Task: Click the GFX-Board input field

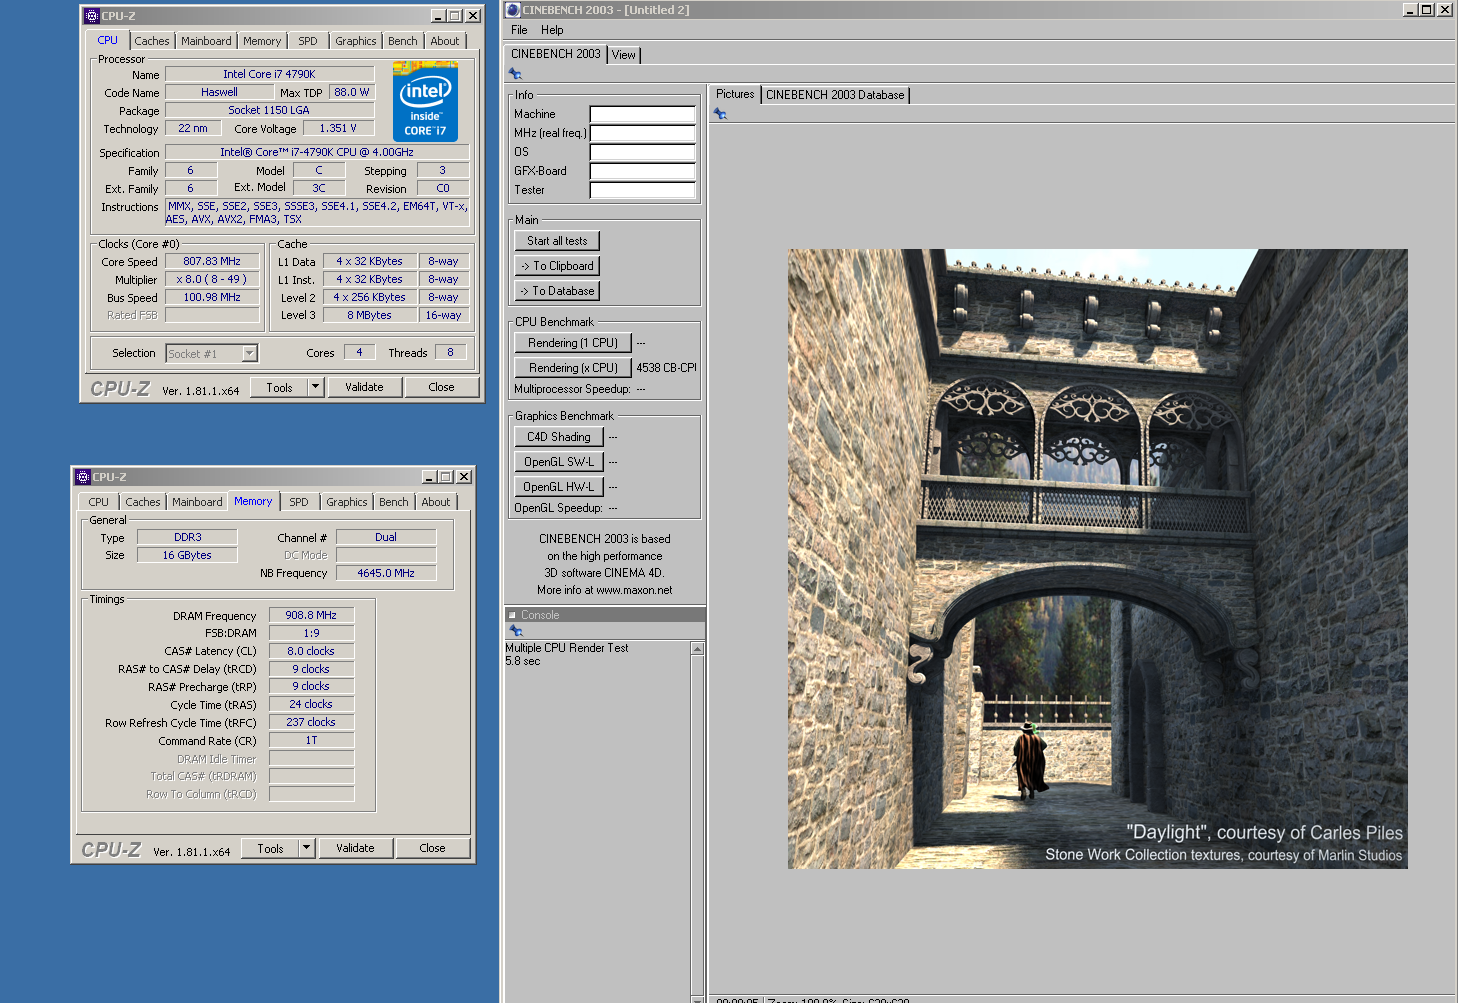Action: tap(642, 171)
